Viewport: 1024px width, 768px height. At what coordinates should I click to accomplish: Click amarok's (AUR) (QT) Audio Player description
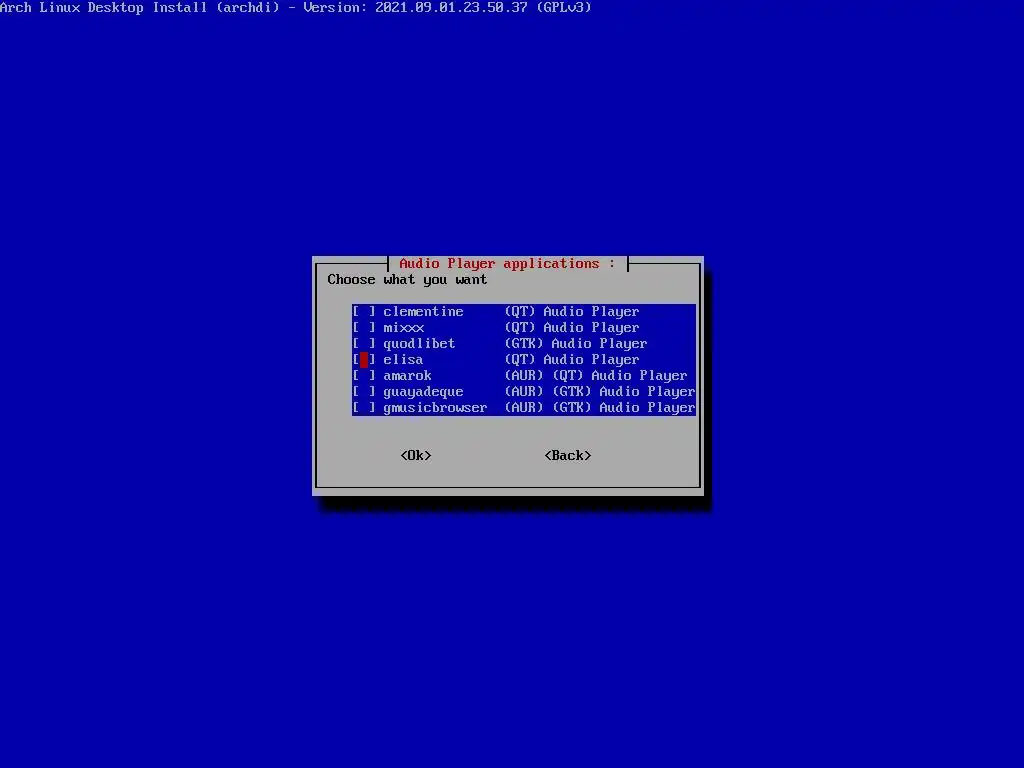(x=596, y=376)
